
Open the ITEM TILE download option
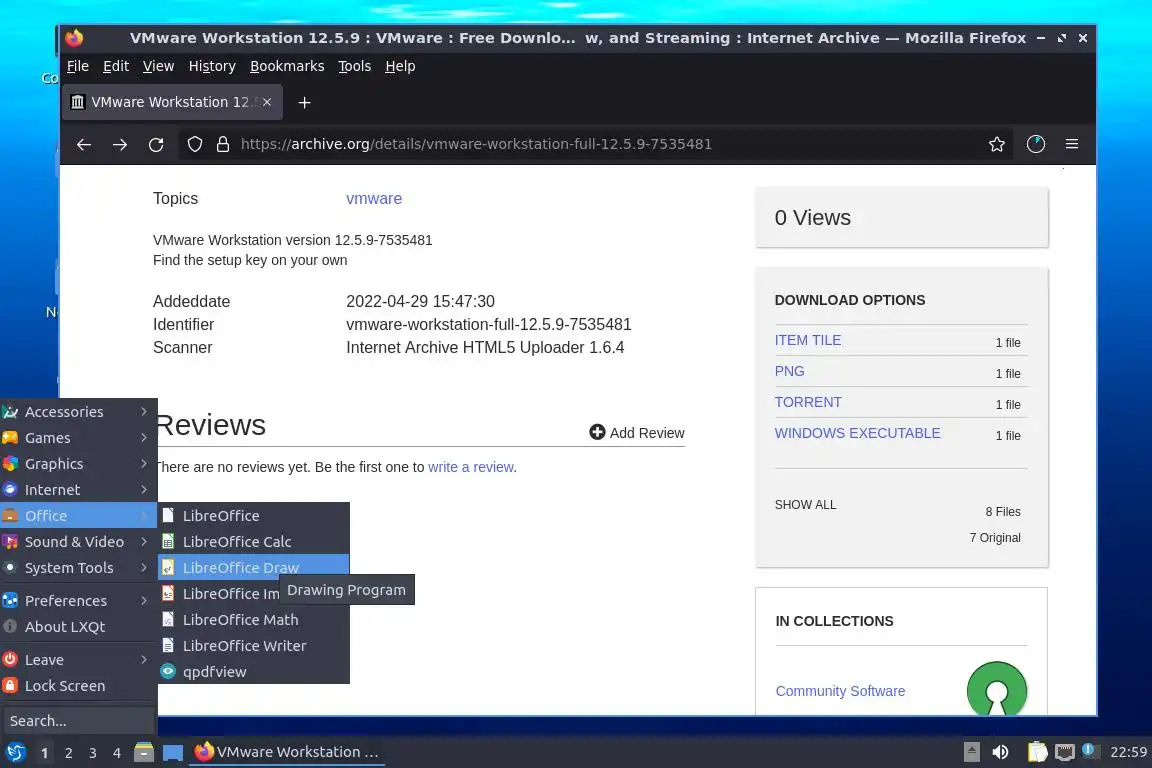pos(807,340)
